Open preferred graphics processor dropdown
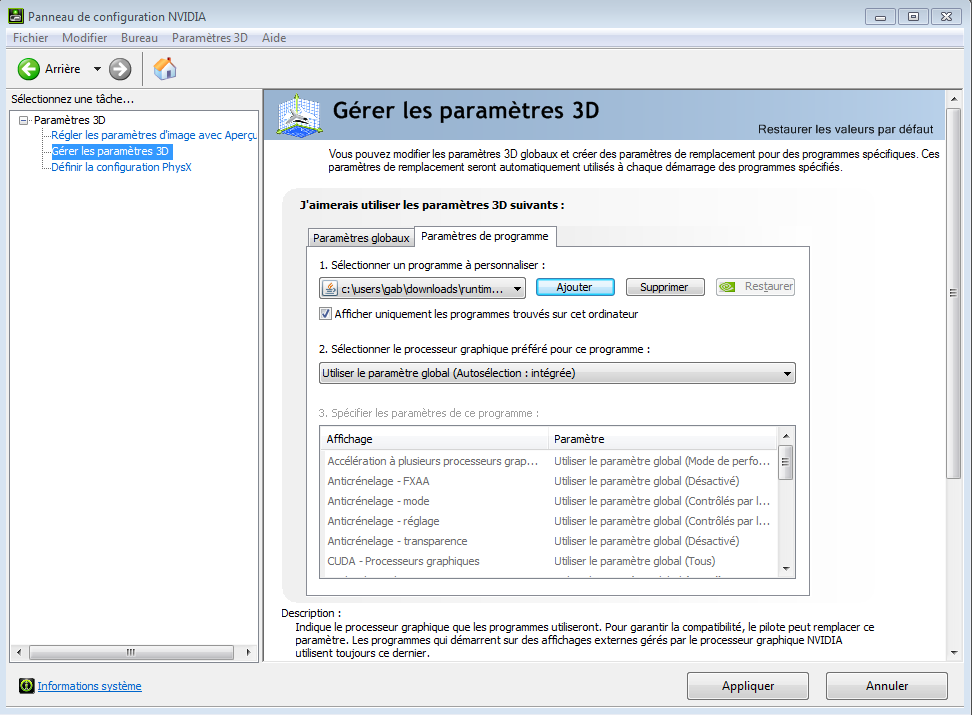This screenshot has height=715, width=972. point(557,373)
